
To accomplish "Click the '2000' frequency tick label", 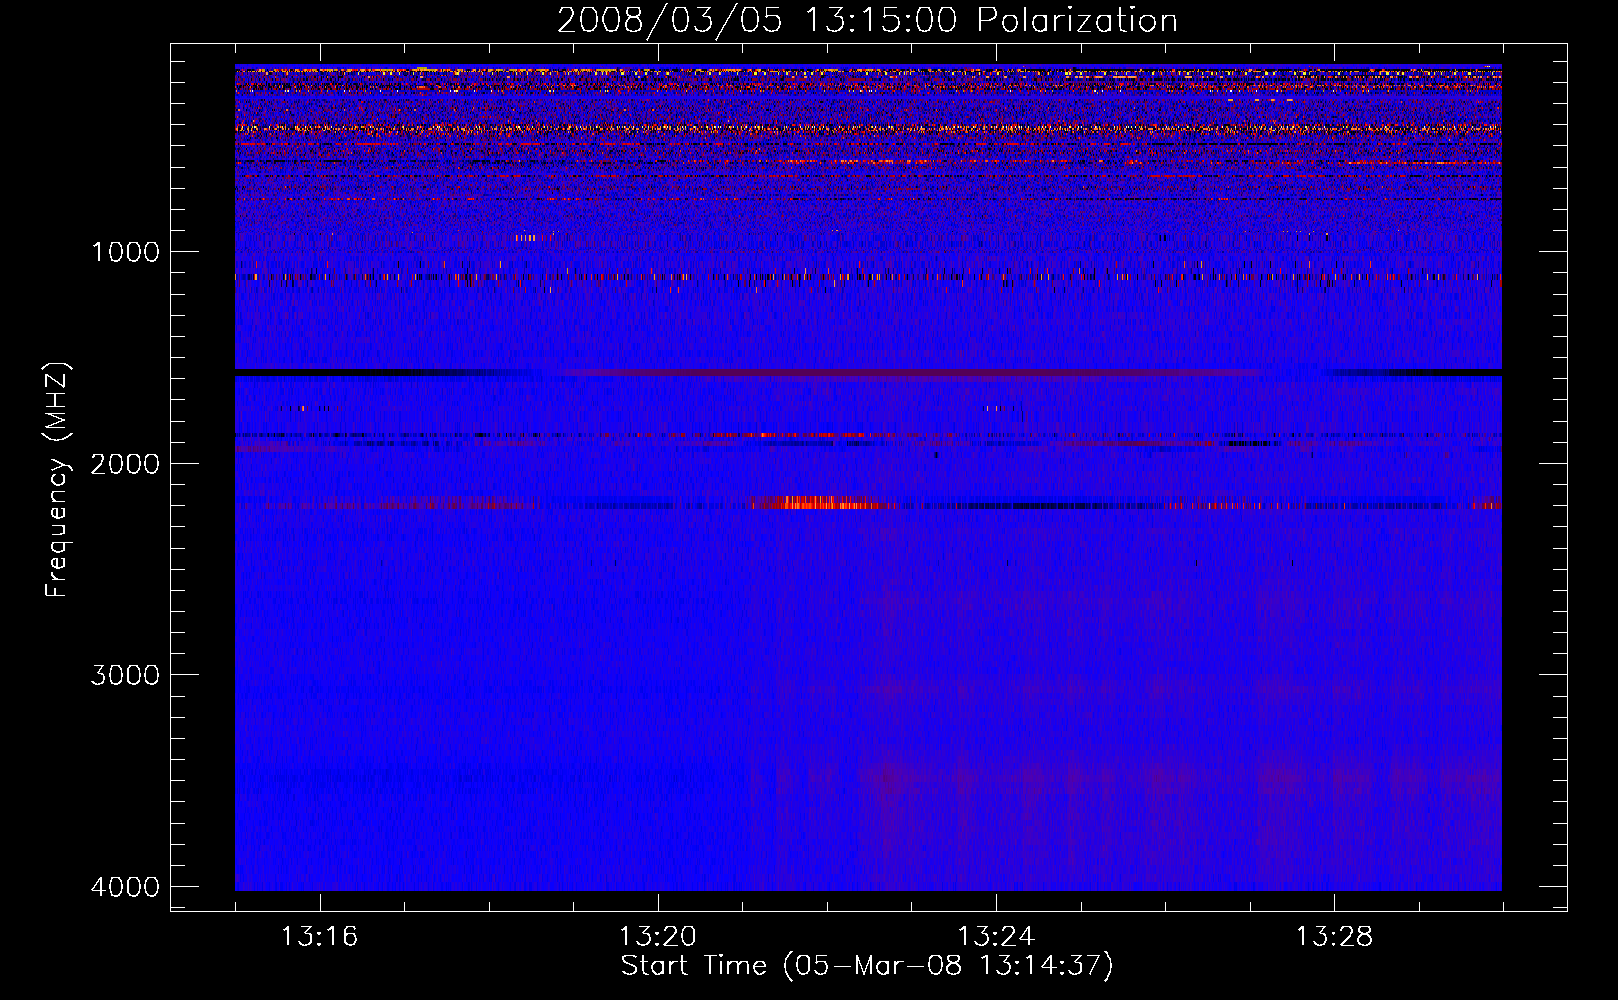I will [x=125, y=463].
